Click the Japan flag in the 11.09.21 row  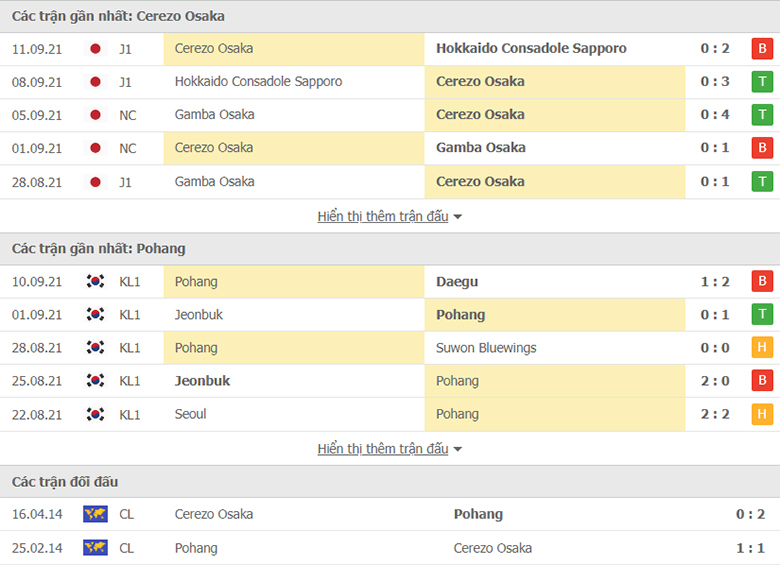tap(95, 49)
